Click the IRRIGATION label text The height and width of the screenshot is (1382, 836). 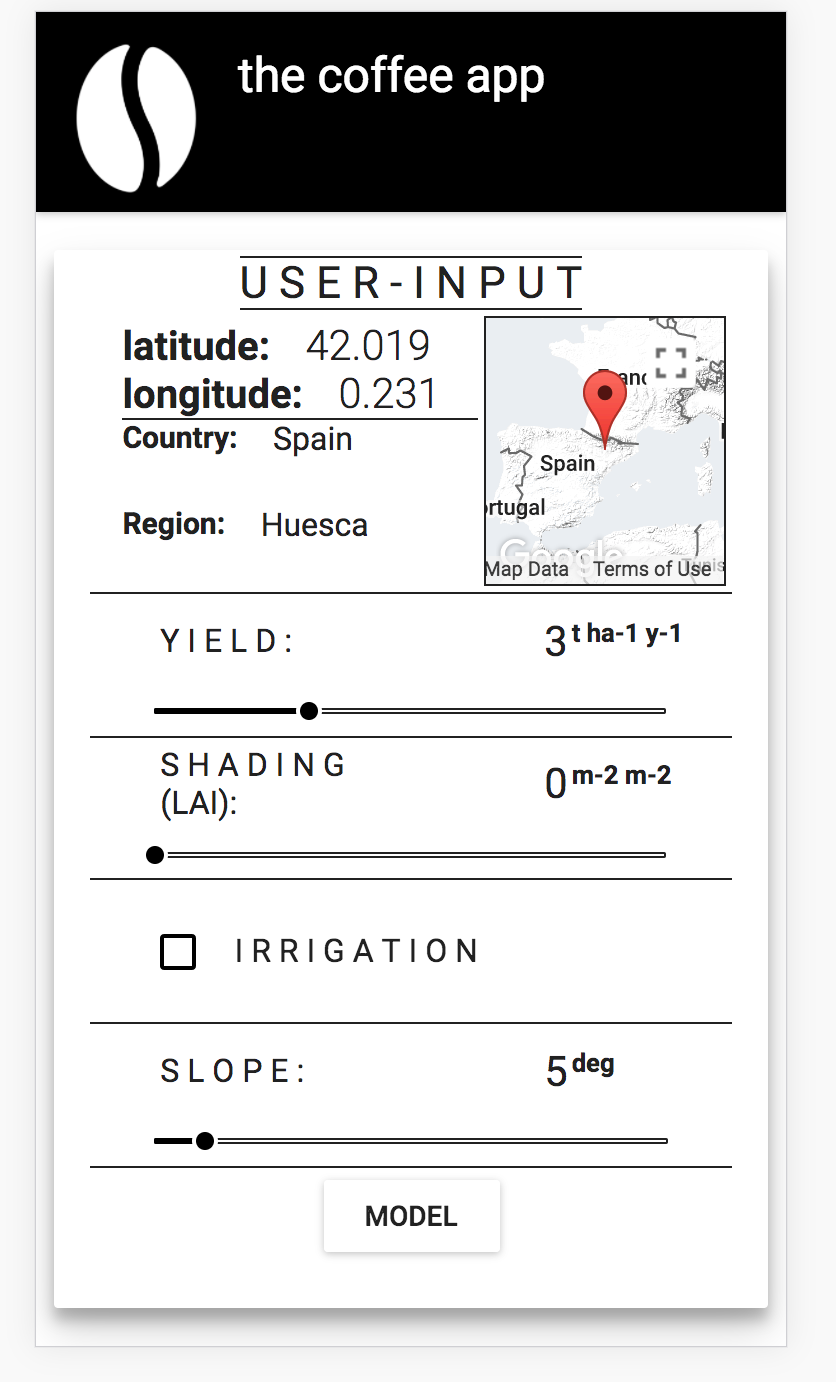tap(357, 951)
